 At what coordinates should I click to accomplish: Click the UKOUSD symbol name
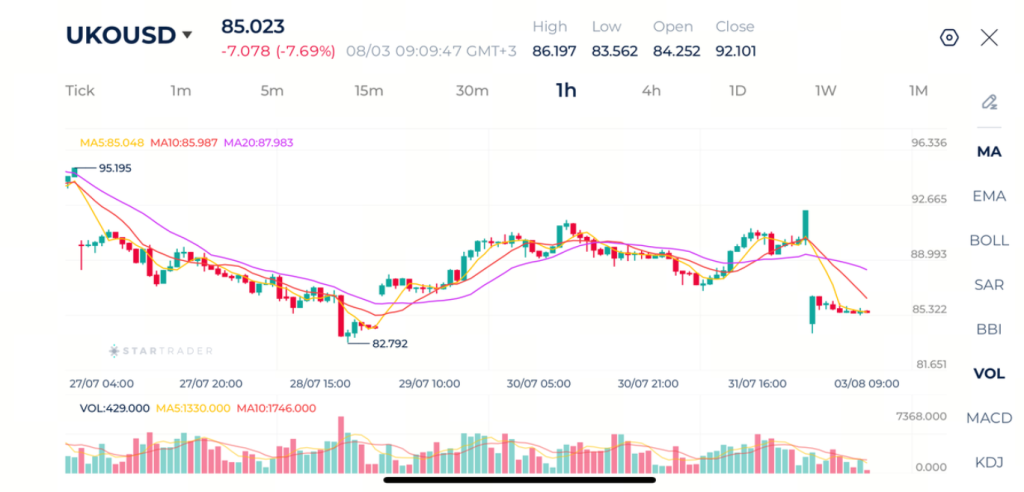click(121, 35)
